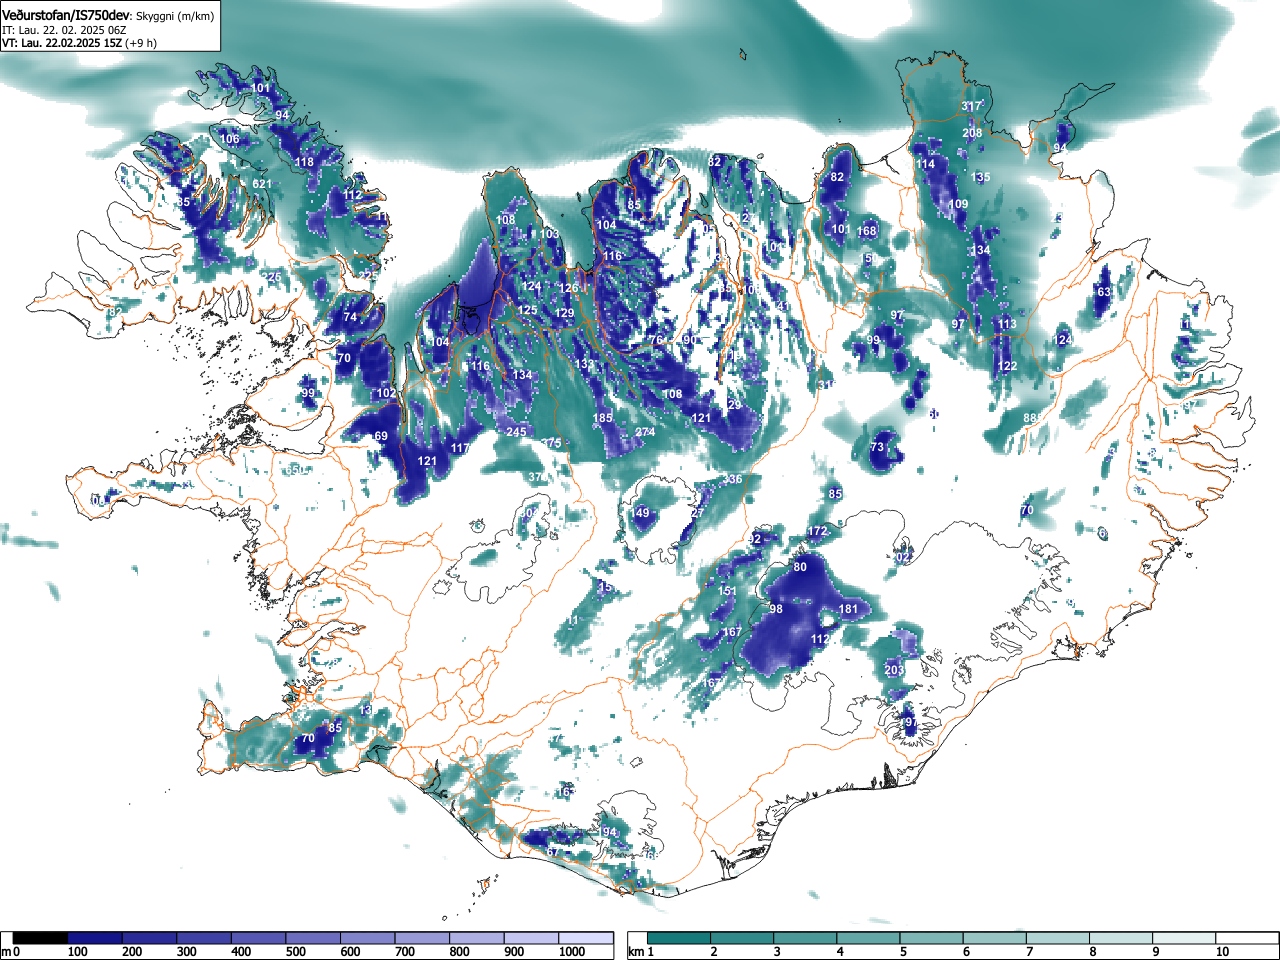The height and width of the screenshot is (960, 1280).
Task: Click the 'IT: Lau. 22. 02. 2025 06Z' line
Action: tap(64, 30)
